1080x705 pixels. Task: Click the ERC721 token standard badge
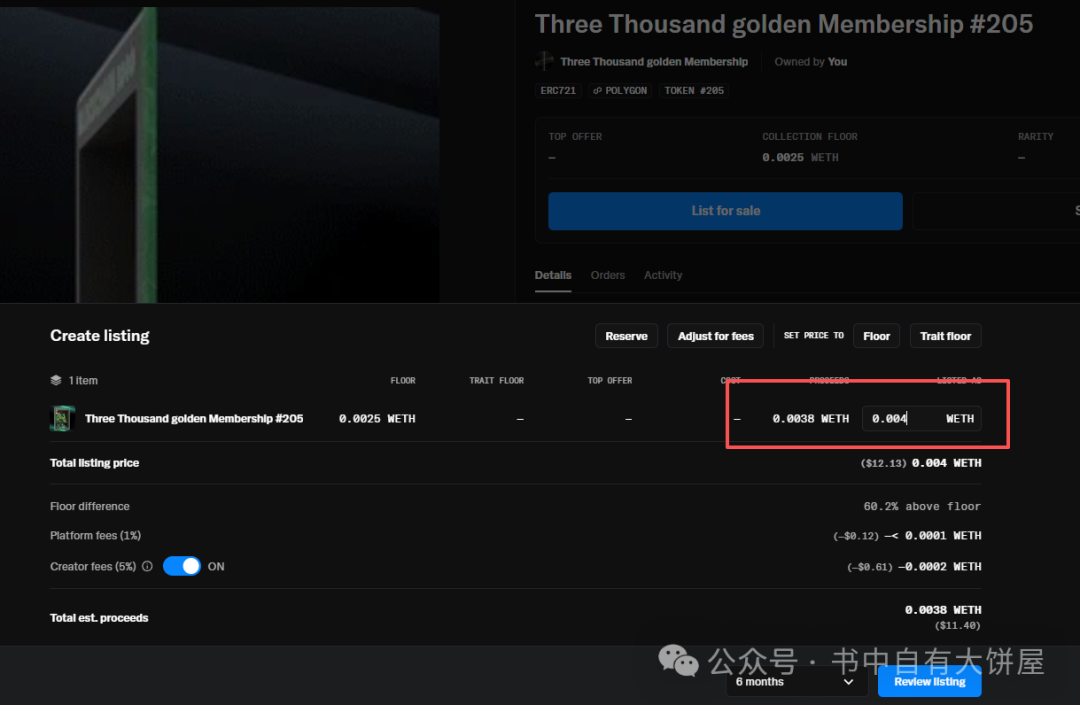pyautogui.click(x=558, y=90)
